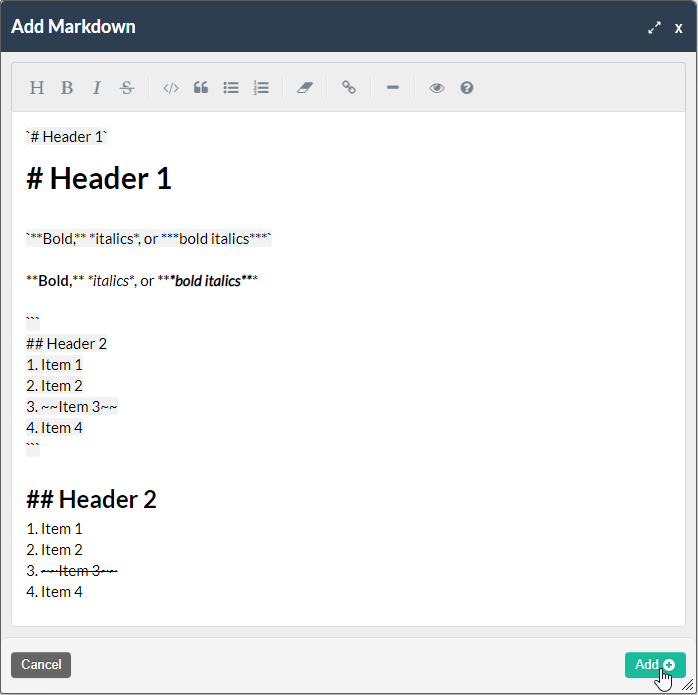Place cursor in large '# Header 1' line
The height and width of the screenshot is (695, 698).
99,179
